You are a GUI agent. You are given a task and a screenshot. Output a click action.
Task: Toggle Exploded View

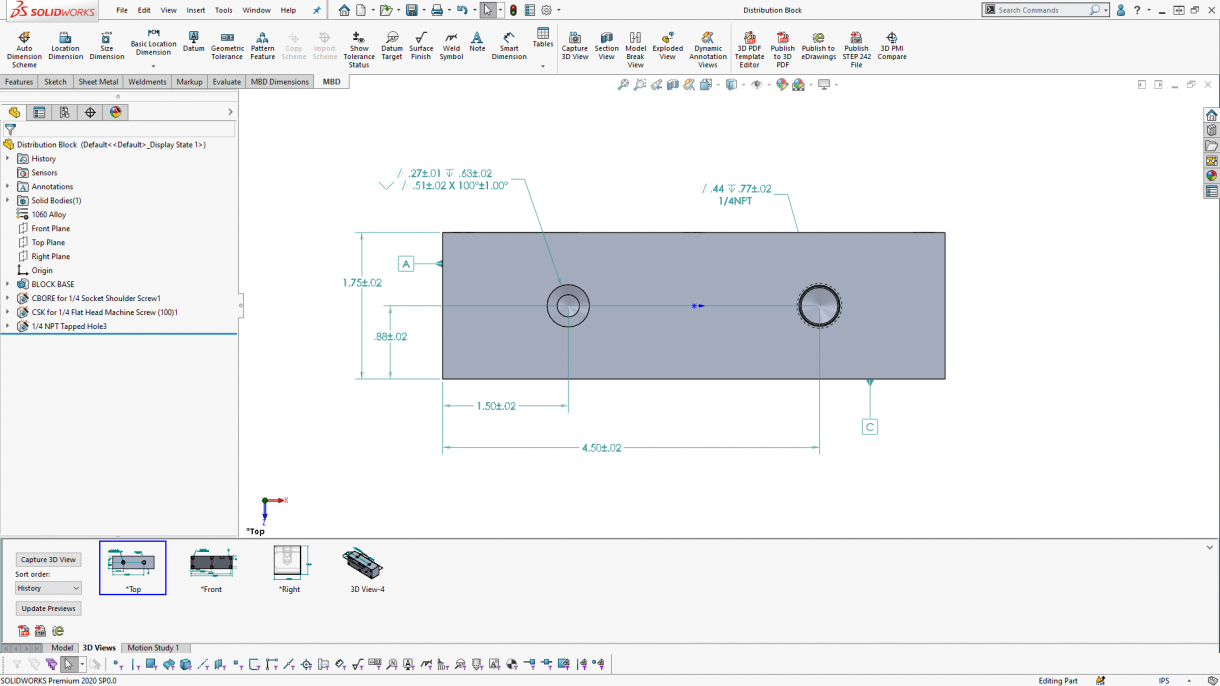(x=667, y=46)
